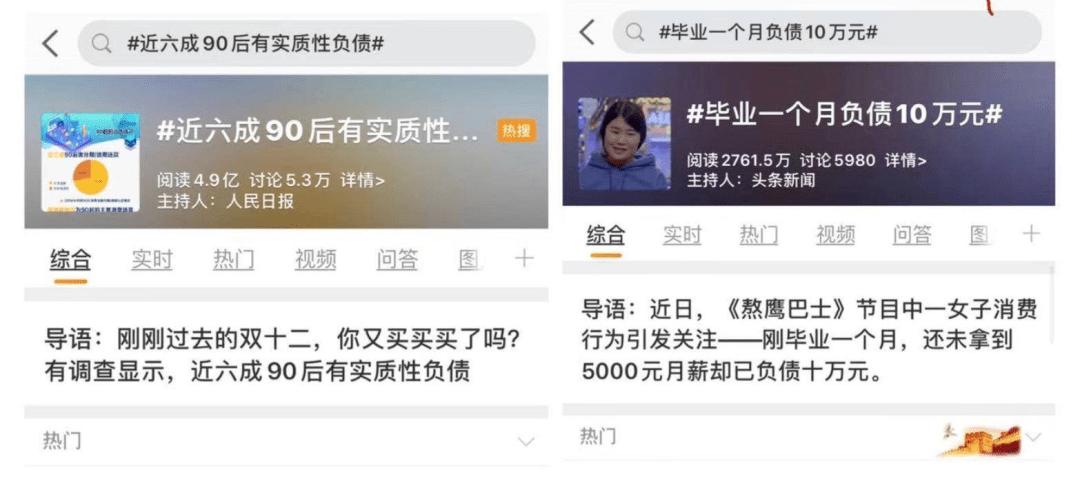Viewport: 1080px width, 481px height.
Task: Click search magnifier icon in right search bar
Action: pos(635,32)
